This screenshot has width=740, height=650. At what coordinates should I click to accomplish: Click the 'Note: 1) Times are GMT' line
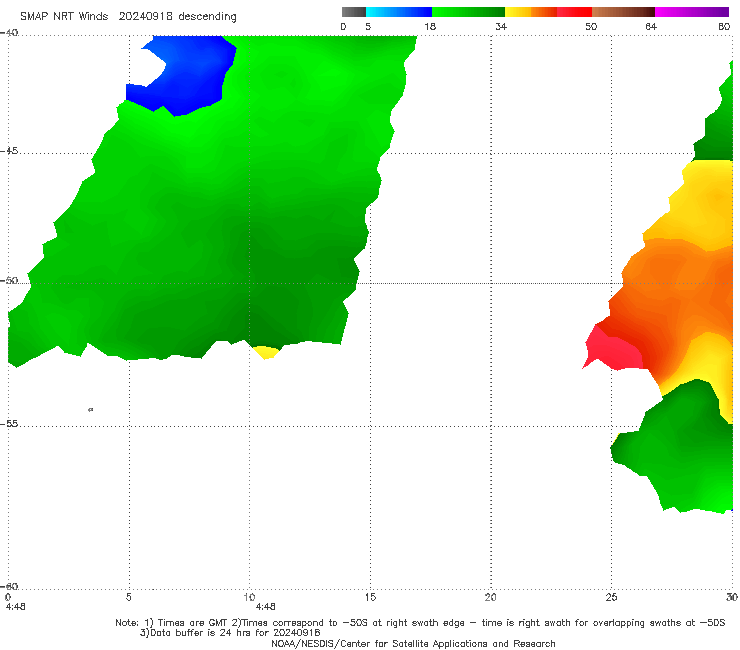[420, 623]
